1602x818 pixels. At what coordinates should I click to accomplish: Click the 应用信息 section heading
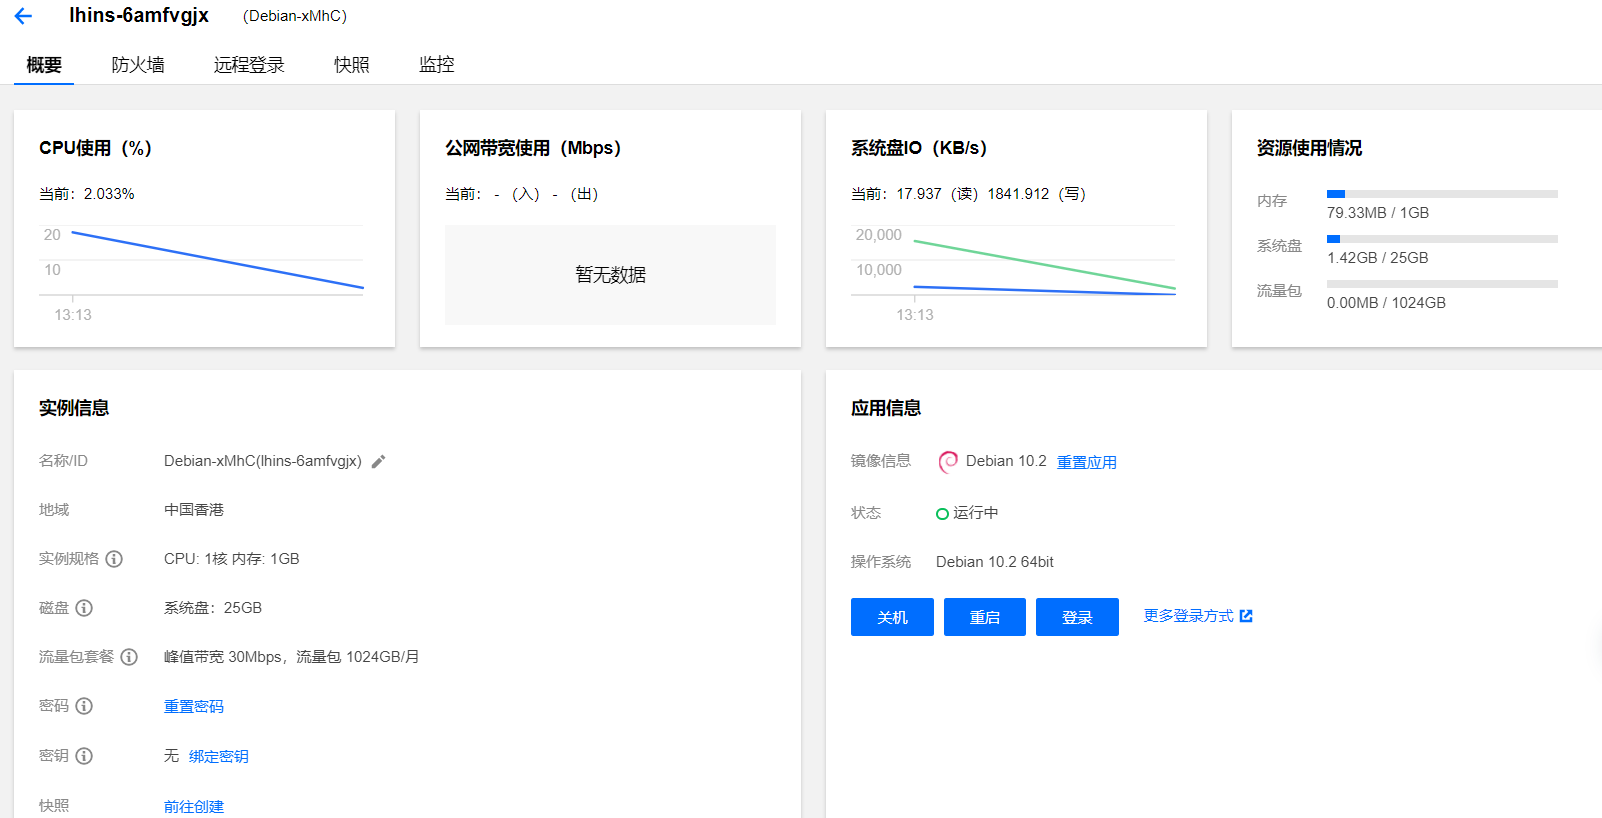pos(886,408)
